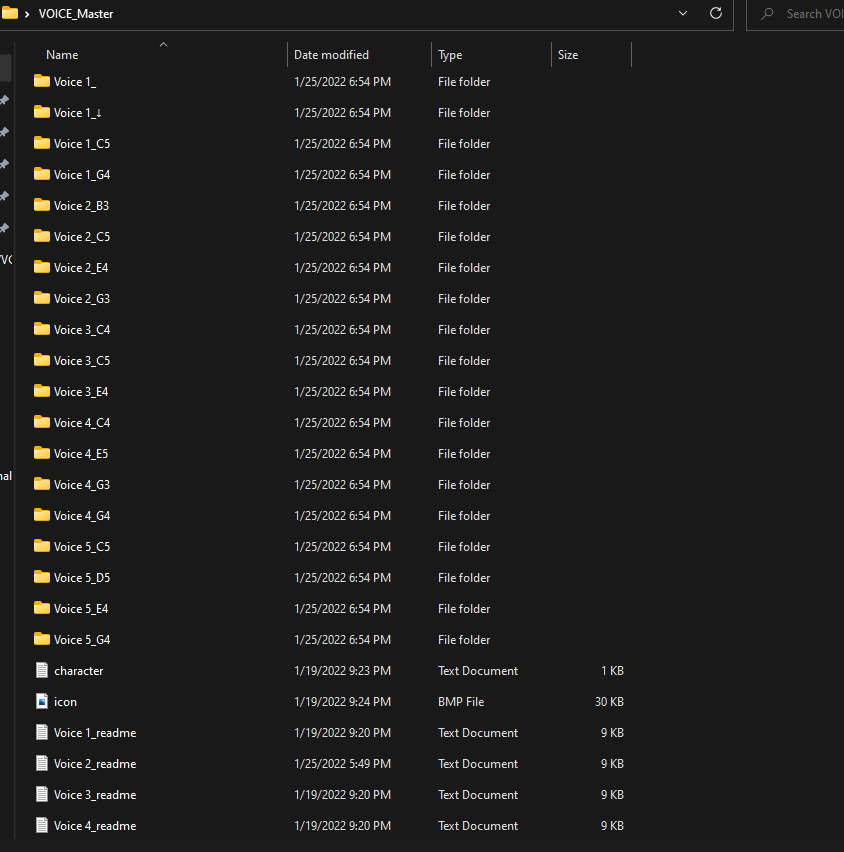
Task: Click the folder icon of Voice 3_C5
Action: 42,360
